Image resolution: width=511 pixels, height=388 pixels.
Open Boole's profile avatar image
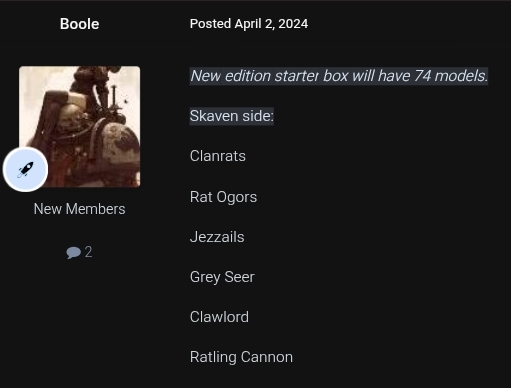click(x=79, y=127)
